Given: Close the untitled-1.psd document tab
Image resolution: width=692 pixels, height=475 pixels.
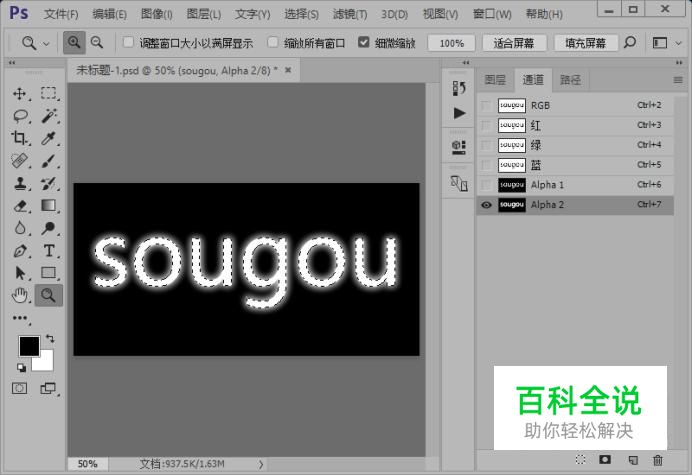Looking at the screenshot, I should pyautogui.click(x=288, y=70).
